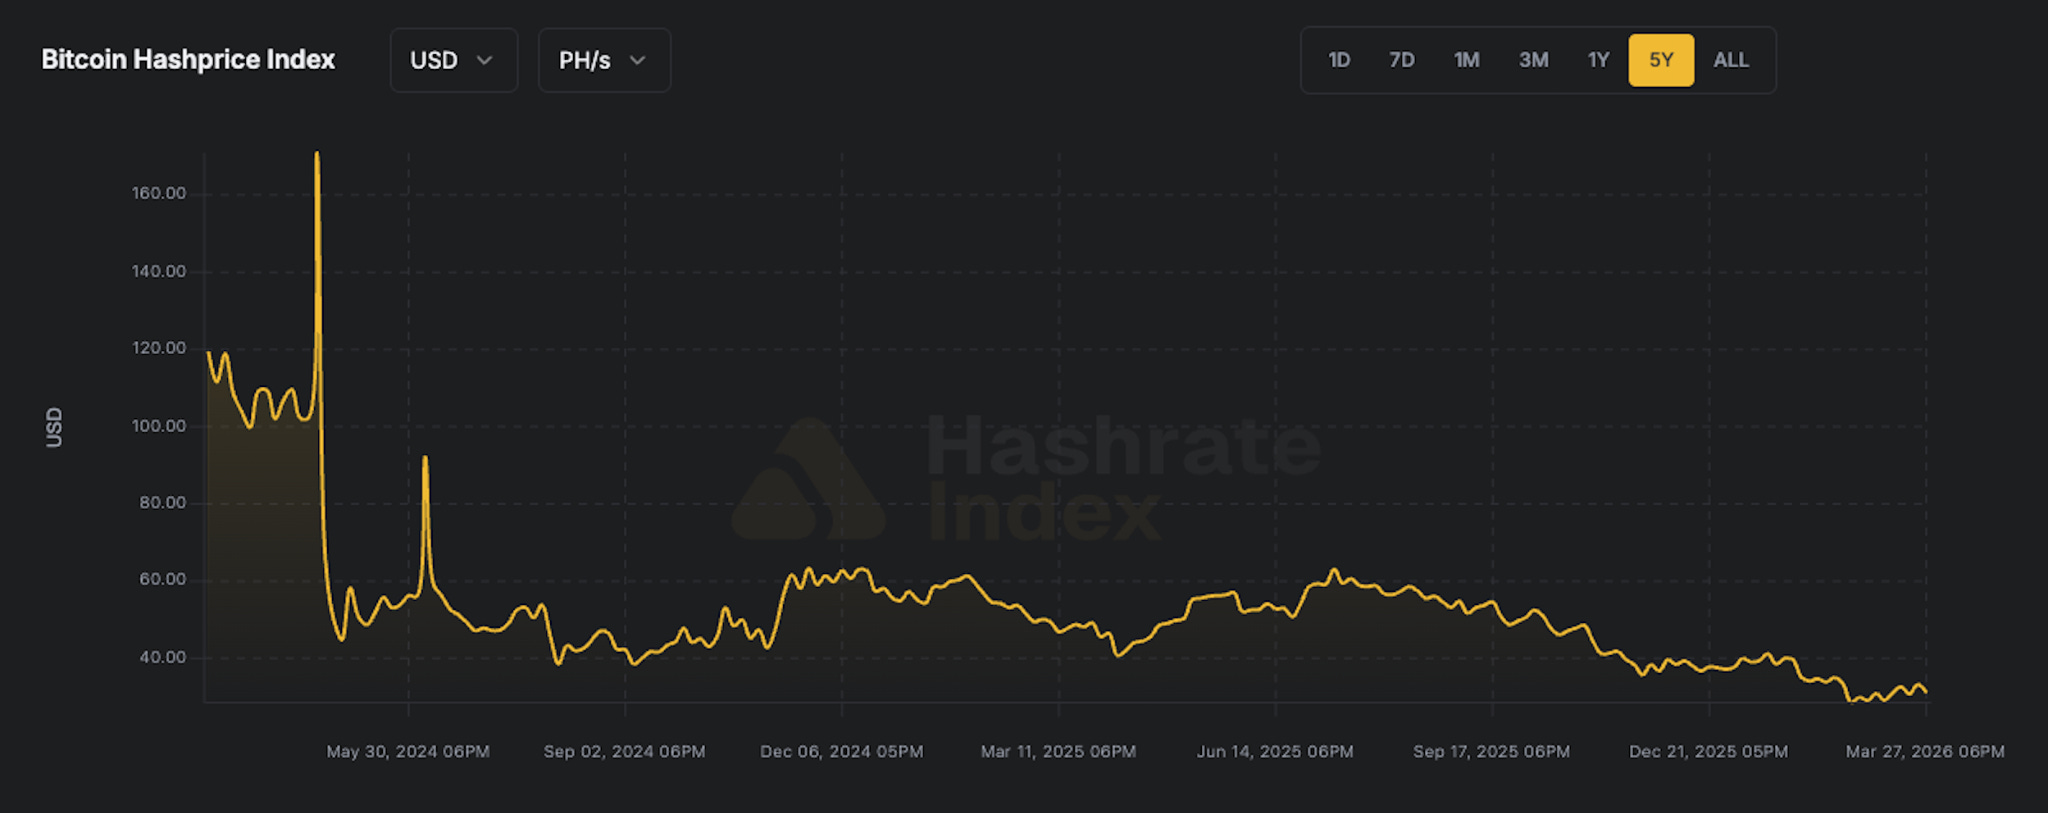Switch to the 1M time range
Viewport: 2048px width, 813px height.
click(x=1467, y=60)
